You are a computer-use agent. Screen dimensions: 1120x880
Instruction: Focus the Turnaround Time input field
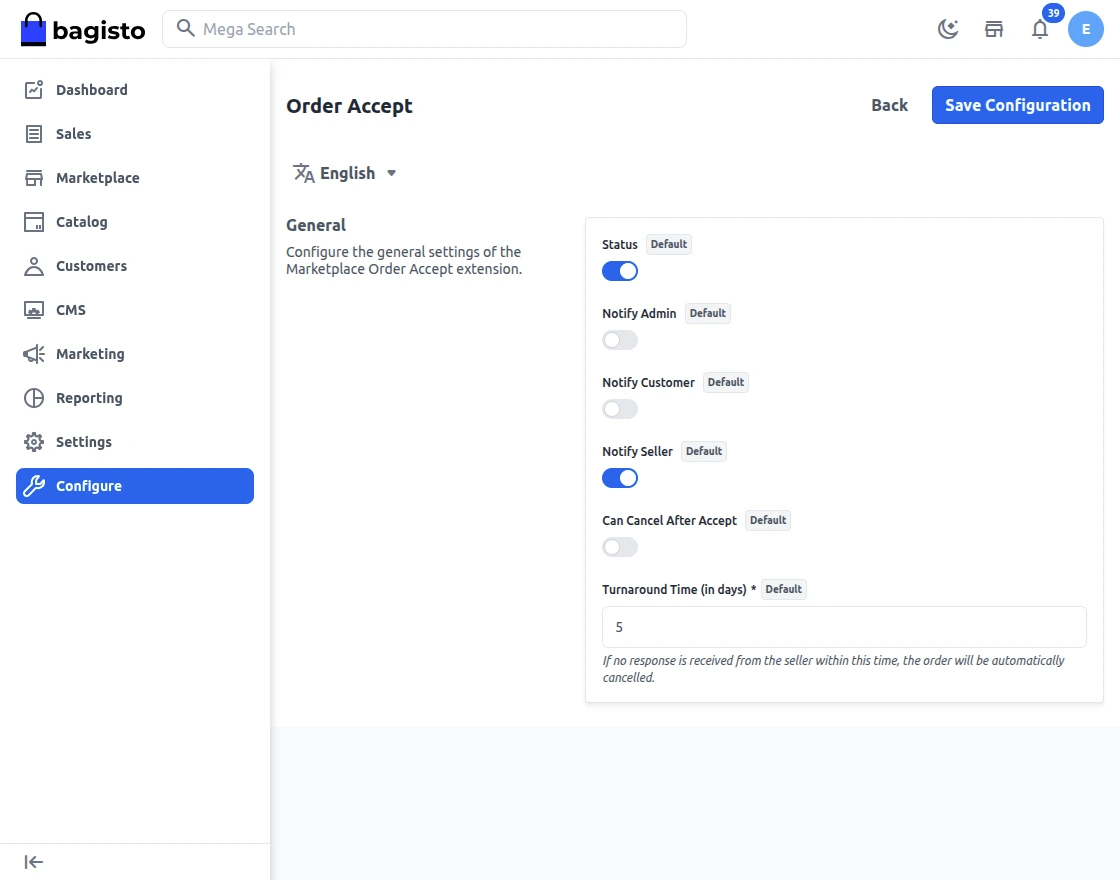(844, 627)
